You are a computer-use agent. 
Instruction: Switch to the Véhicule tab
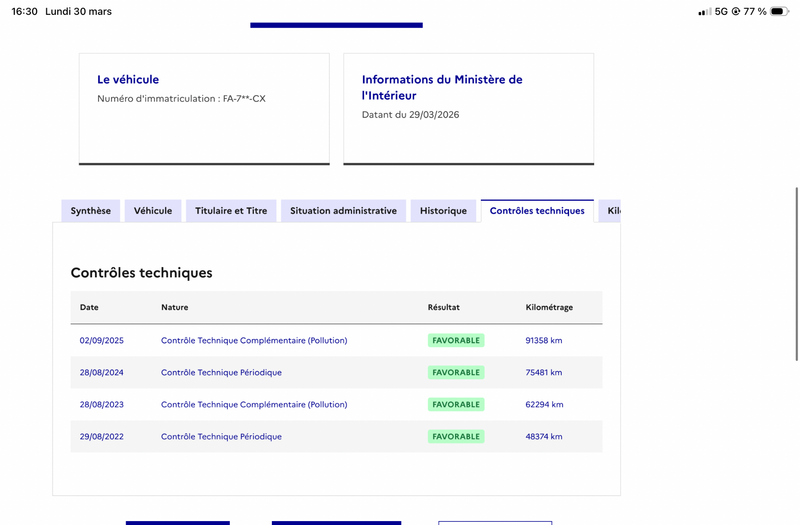coord(153,211)
